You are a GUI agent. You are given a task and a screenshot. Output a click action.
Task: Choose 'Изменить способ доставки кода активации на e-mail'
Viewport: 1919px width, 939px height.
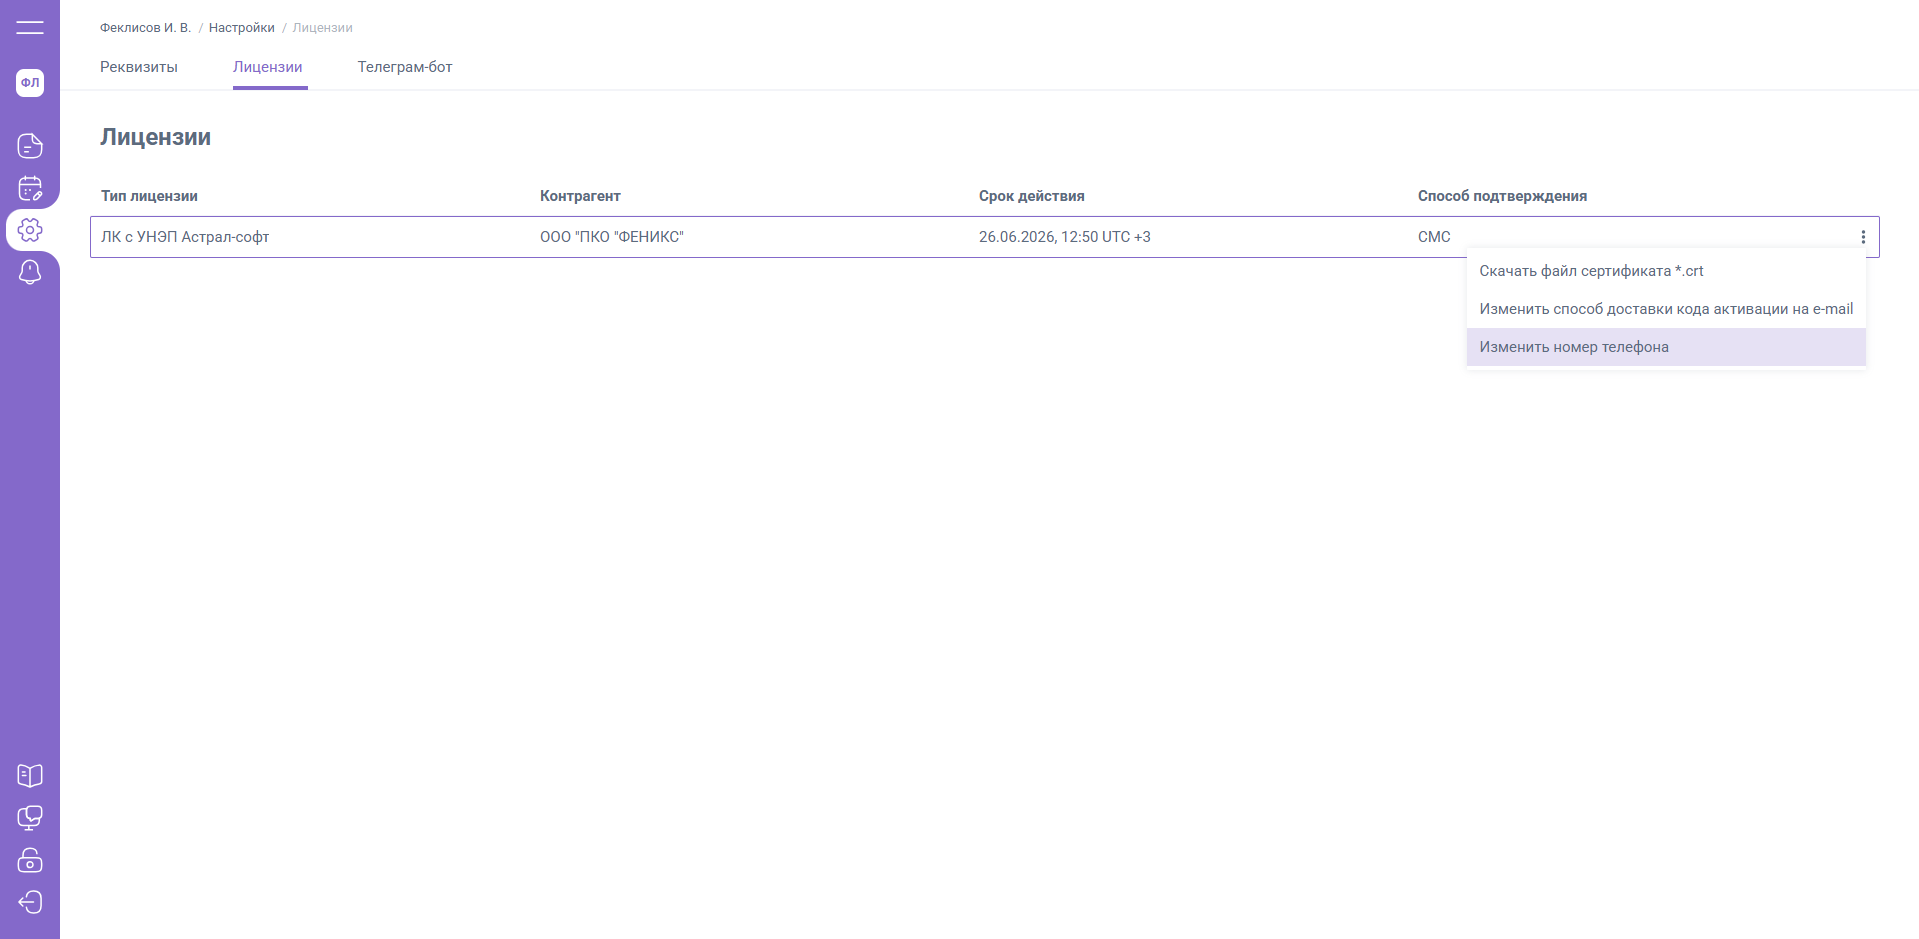tap(1665, 309)
